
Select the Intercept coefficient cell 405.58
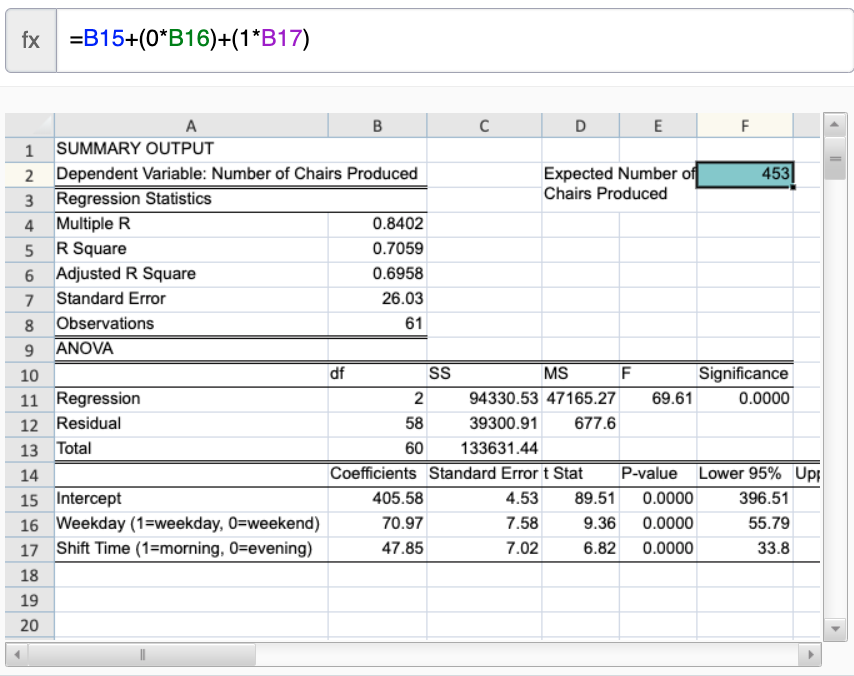pyautogui.click(x=377, y=499)
